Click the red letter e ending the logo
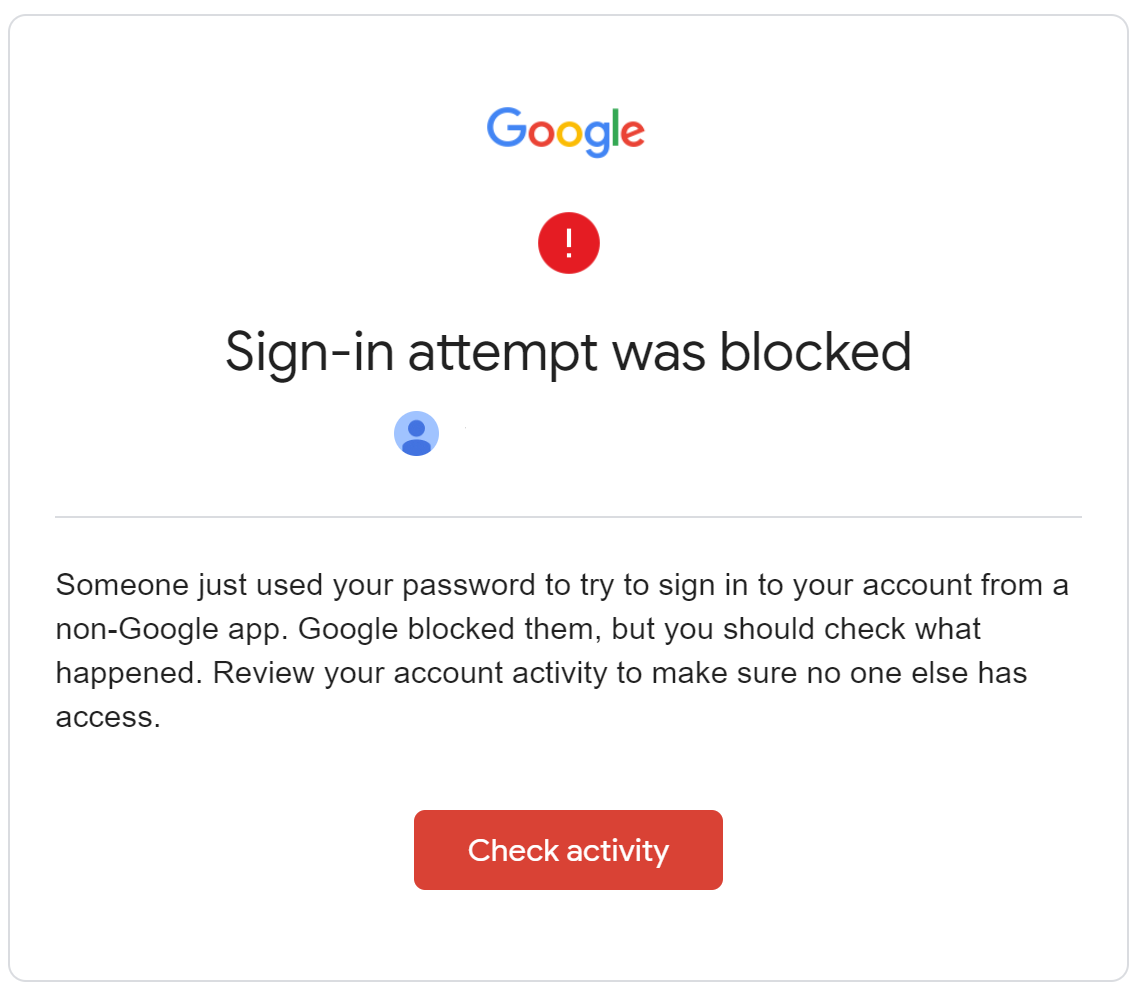The height and width of the screenshot is (987, 1147). pyautogui.click(x=633, y=133)
